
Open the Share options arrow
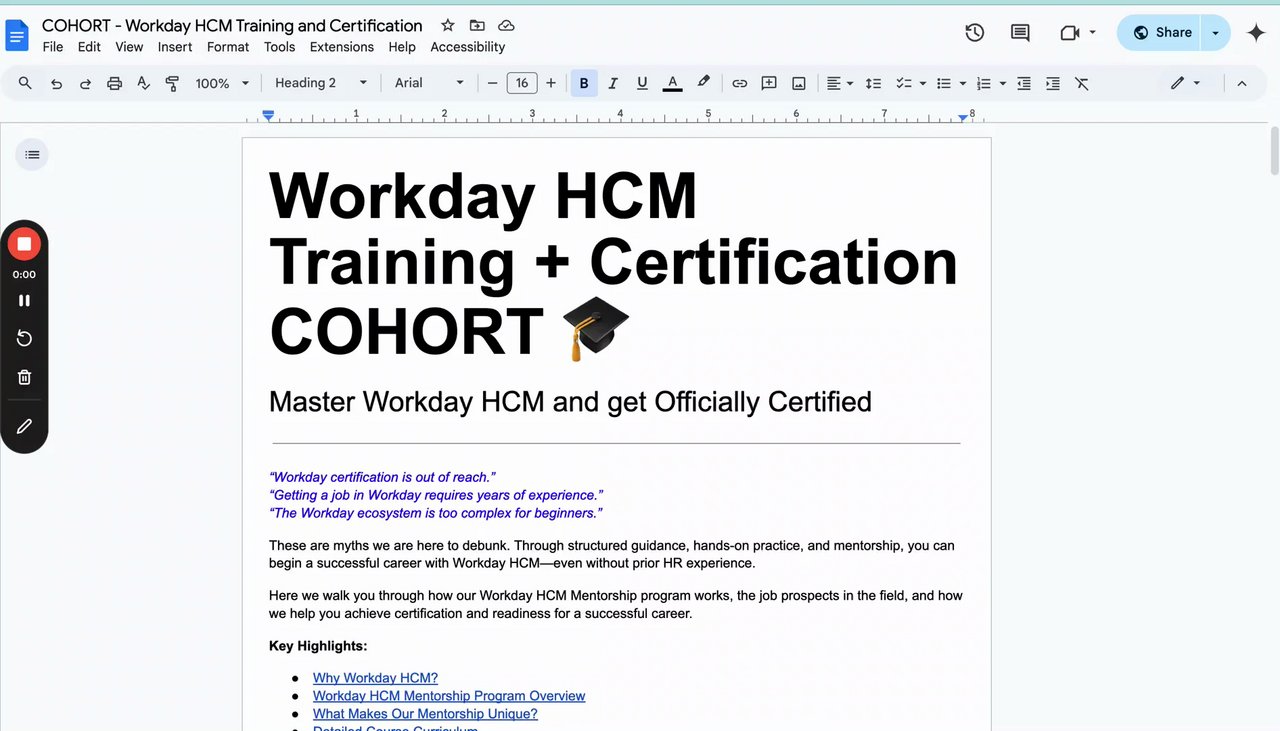[1215, 33]
